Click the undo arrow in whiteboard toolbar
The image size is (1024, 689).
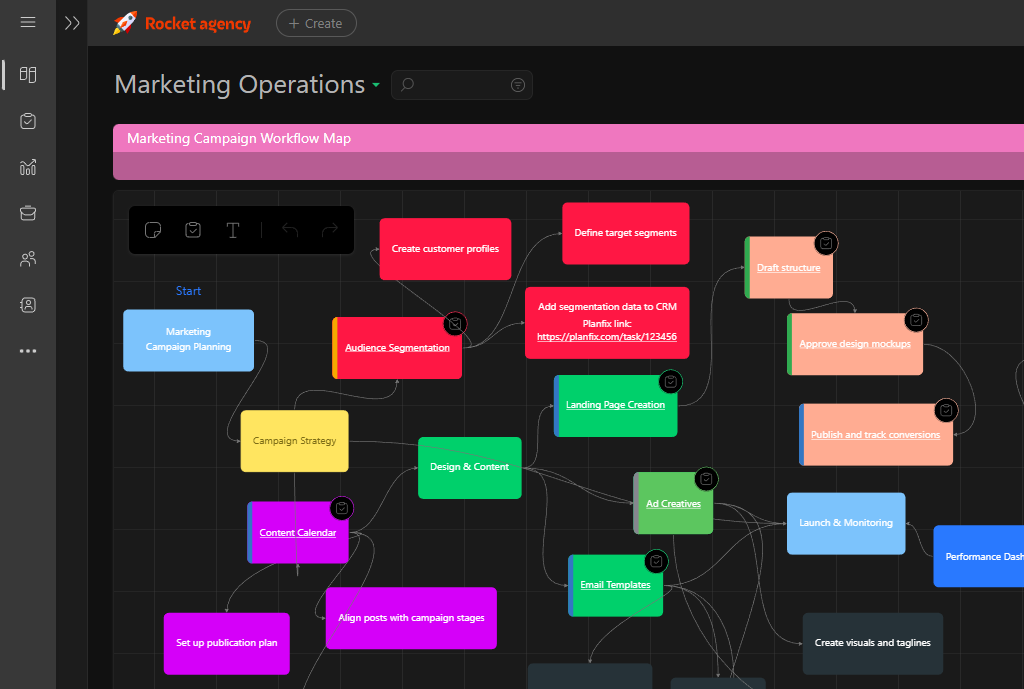[290, 231]
